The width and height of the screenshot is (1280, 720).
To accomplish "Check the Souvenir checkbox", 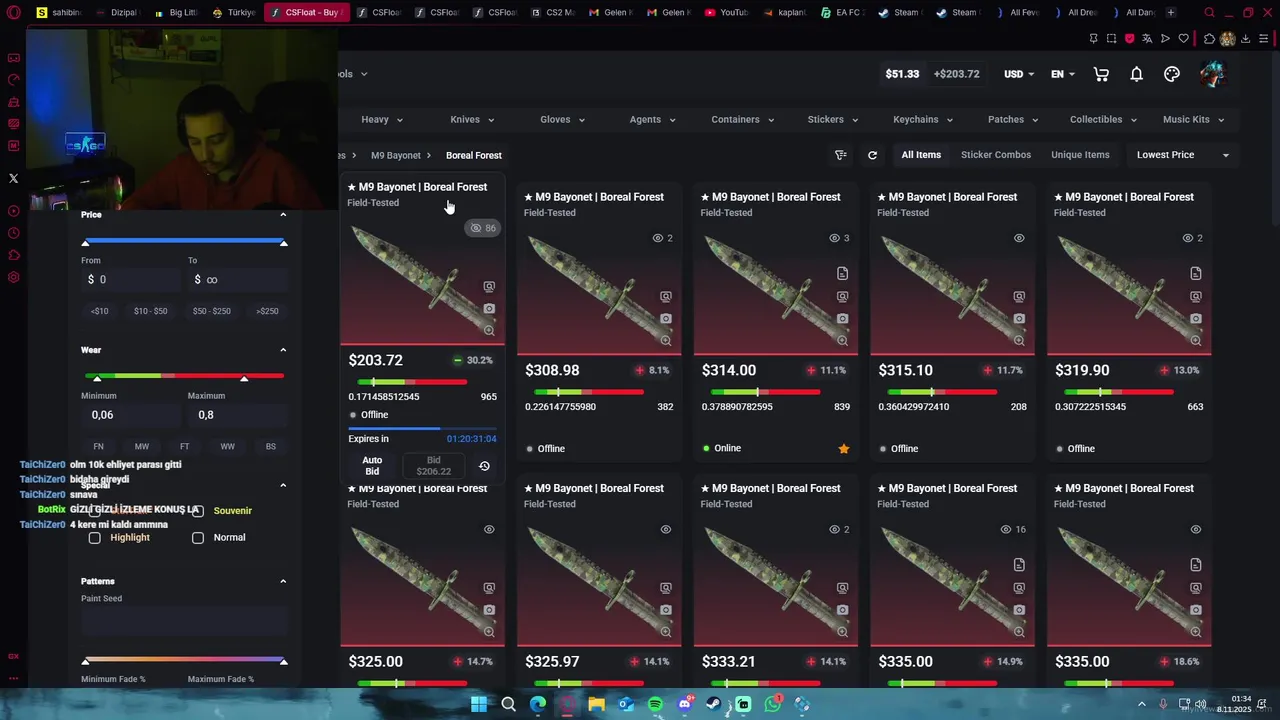I will click(x=198, y=511).
